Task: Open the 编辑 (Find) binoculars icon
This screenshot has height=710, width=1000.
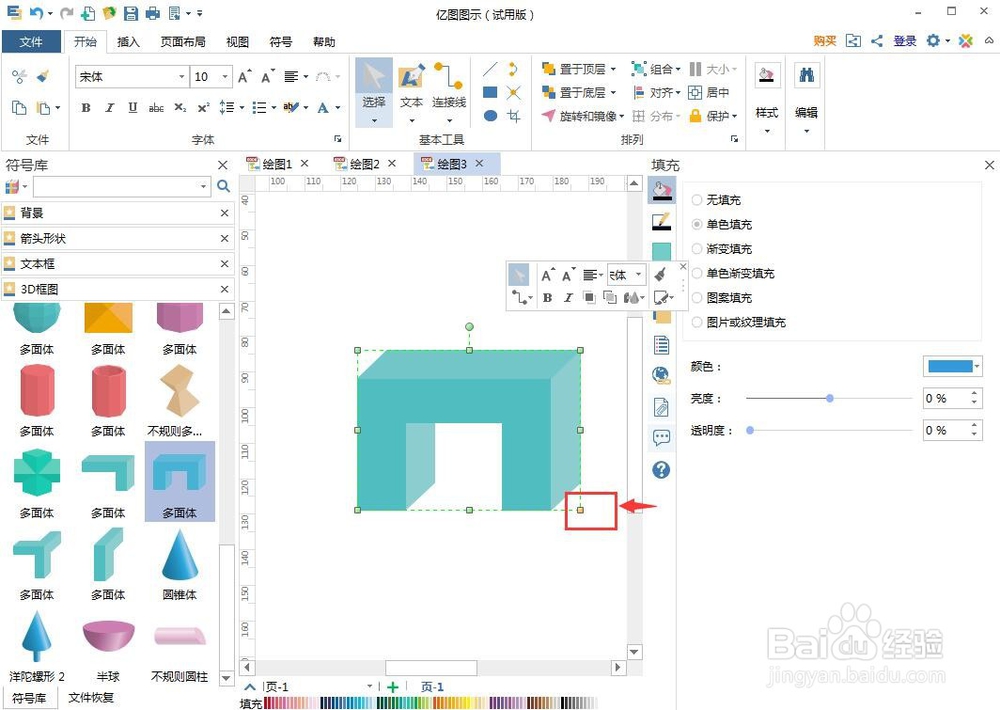Action: pyautogui.click(x=806, y=75)
